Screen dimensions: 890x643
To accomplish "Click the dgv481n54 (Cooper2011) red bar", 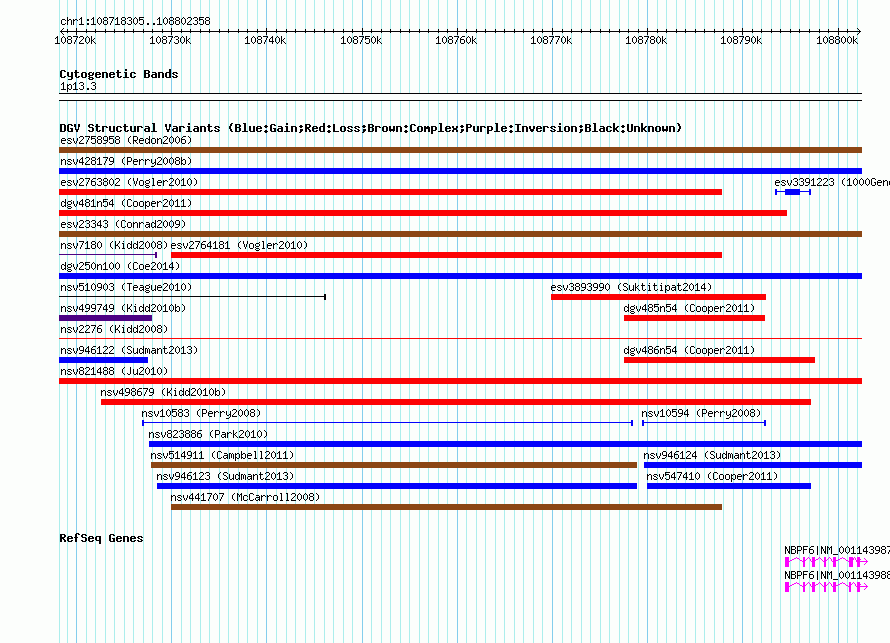I will pos(423,213).
